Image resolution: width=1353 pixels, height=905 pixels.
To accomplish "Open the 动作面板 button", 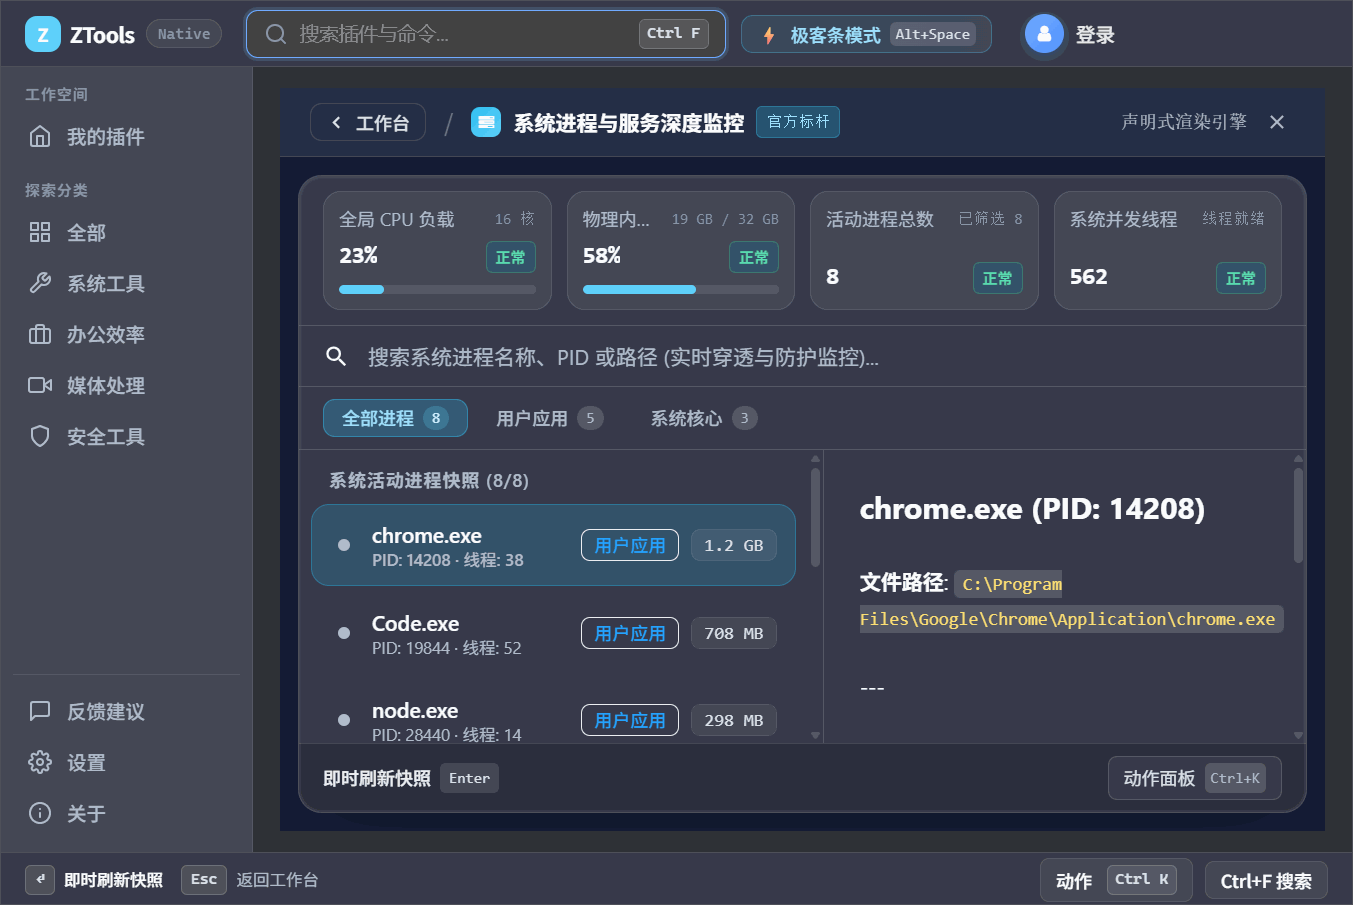I will coord(1194,778).
